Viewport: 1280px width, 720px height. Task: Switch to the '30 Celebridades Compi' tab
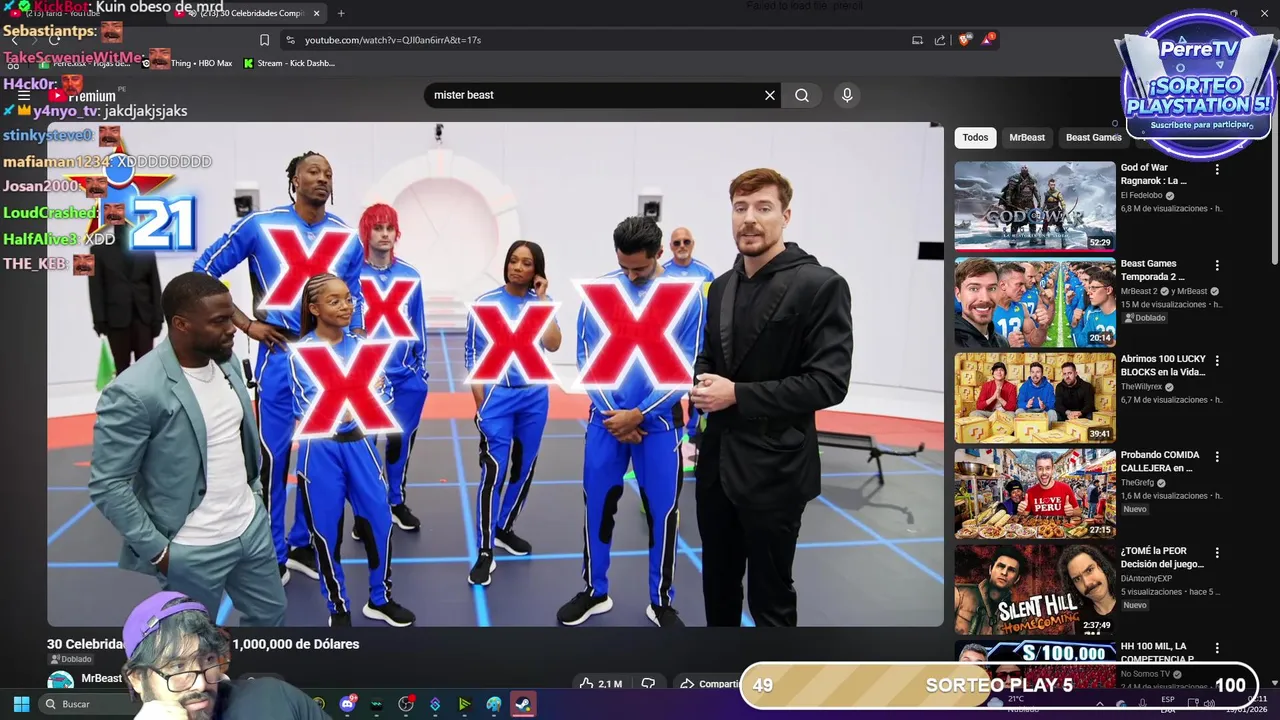click(245, 13)
